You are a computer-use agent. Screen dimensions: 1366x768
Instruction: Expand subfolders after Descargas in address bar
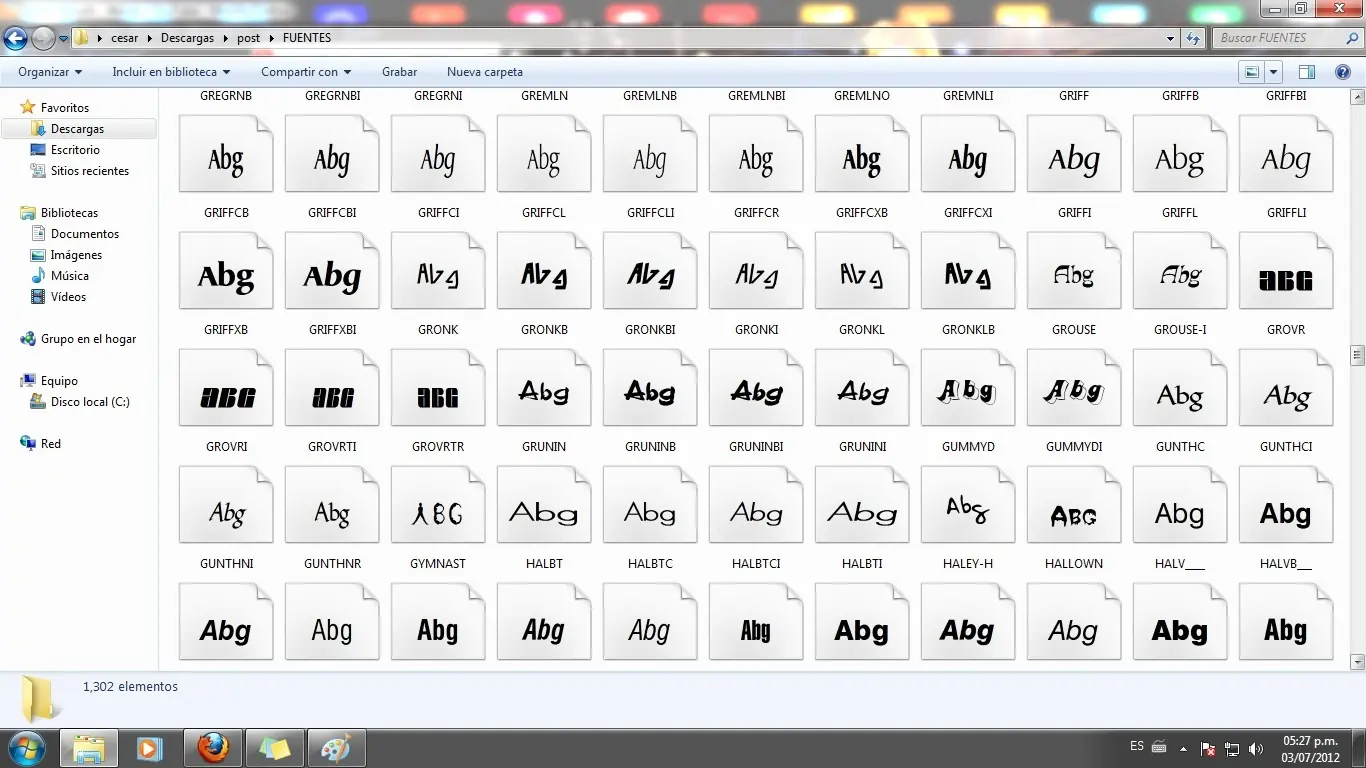pos(224,38)
